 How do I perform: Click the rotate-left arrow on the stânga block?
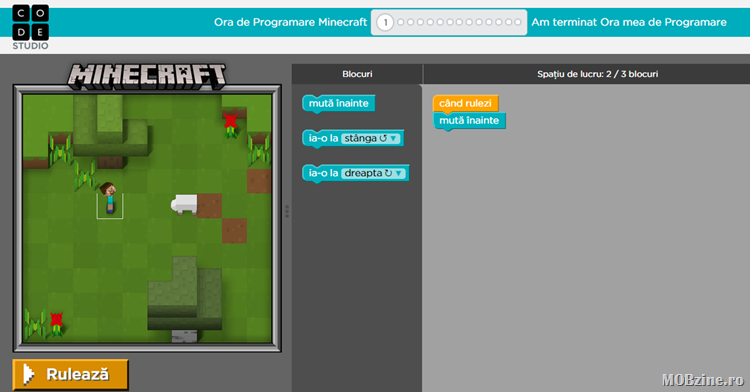point(383,138)
